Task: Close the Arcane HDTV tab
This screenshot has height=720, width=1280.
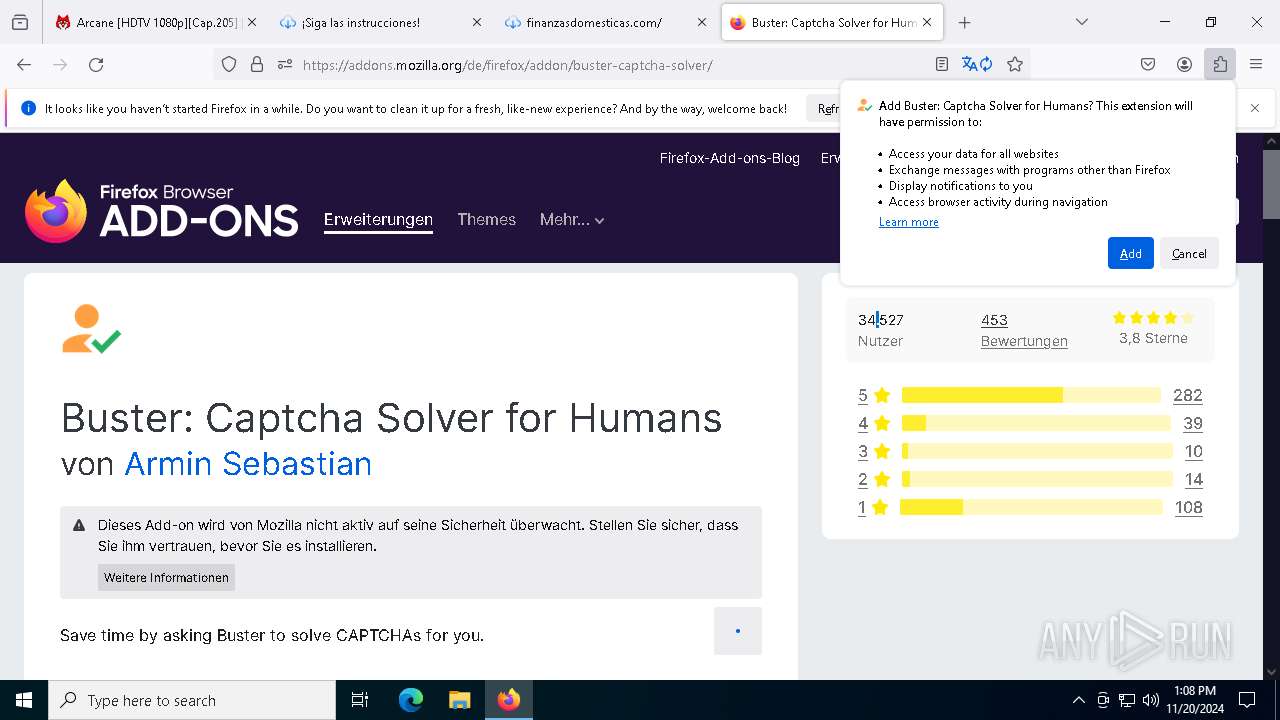Action: pyautogui.click(x=251, y=22)
